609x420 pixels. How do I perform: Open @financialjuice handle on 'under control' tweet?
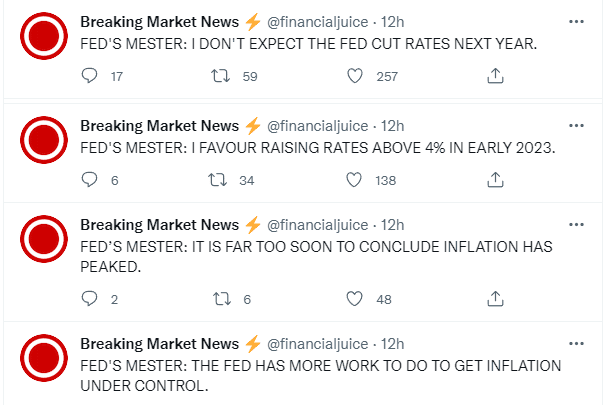[x=317, y=344]
